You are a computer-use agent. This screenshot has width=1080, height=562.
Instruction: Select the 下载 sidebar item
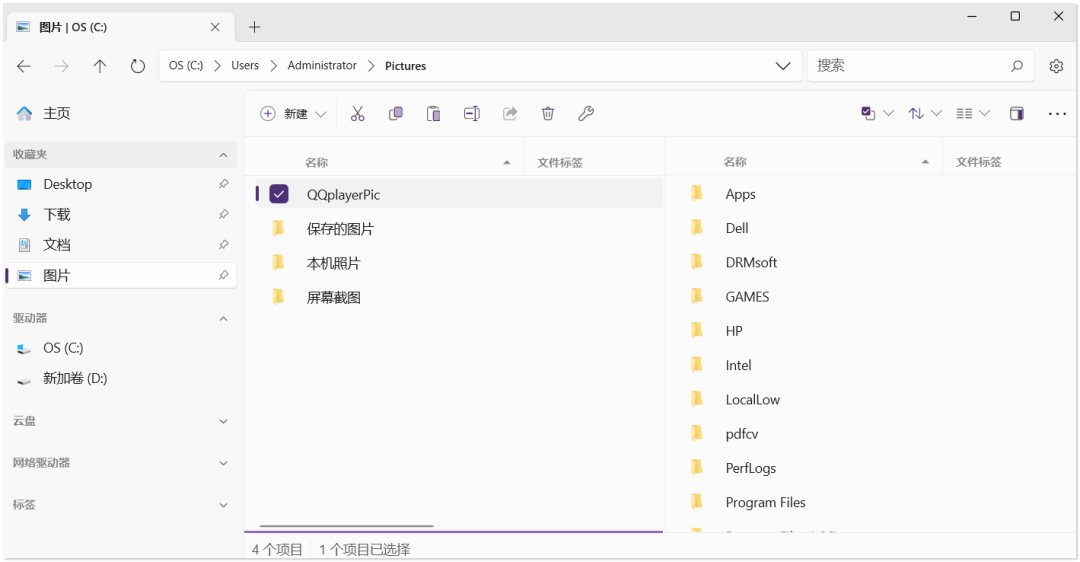[x=57, y=215]
